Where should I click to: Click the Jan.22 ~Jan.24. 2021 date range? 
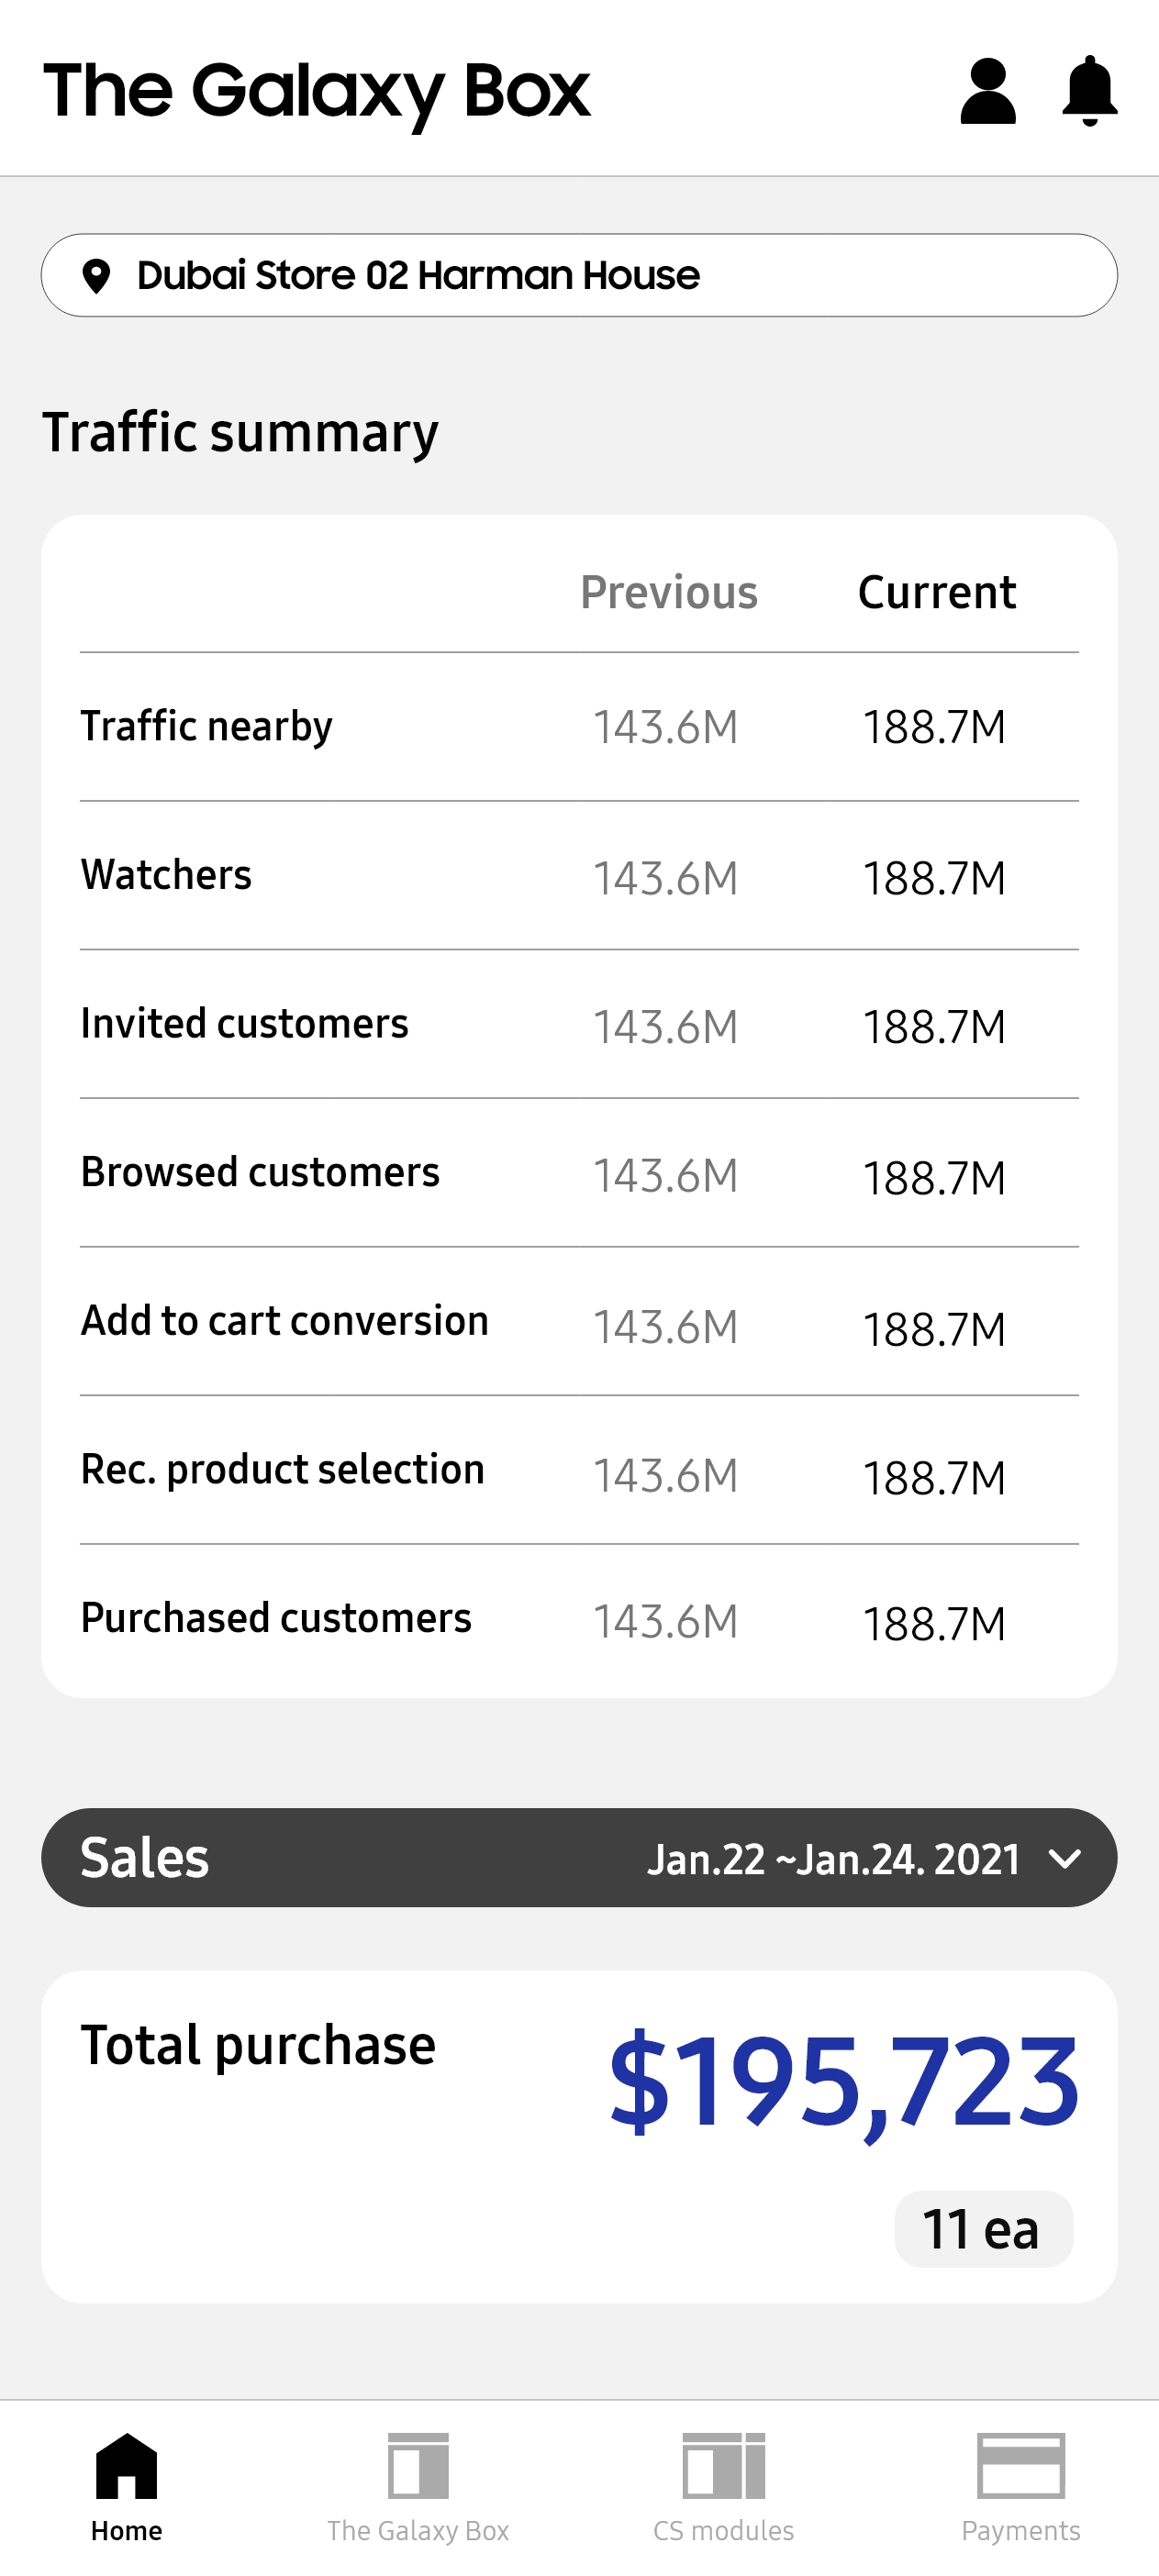tap(834, 1859)
